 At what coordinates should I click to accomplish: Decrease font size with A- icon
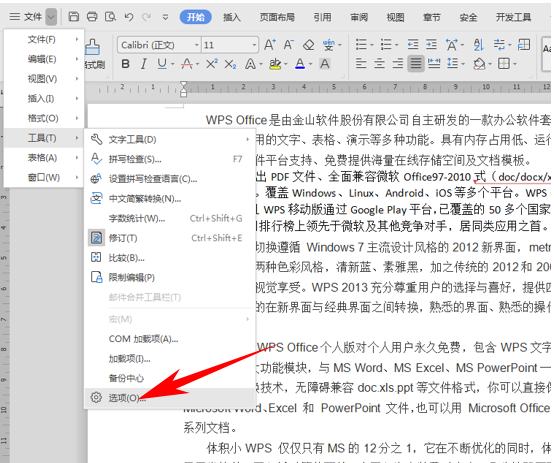pos(289,45)
